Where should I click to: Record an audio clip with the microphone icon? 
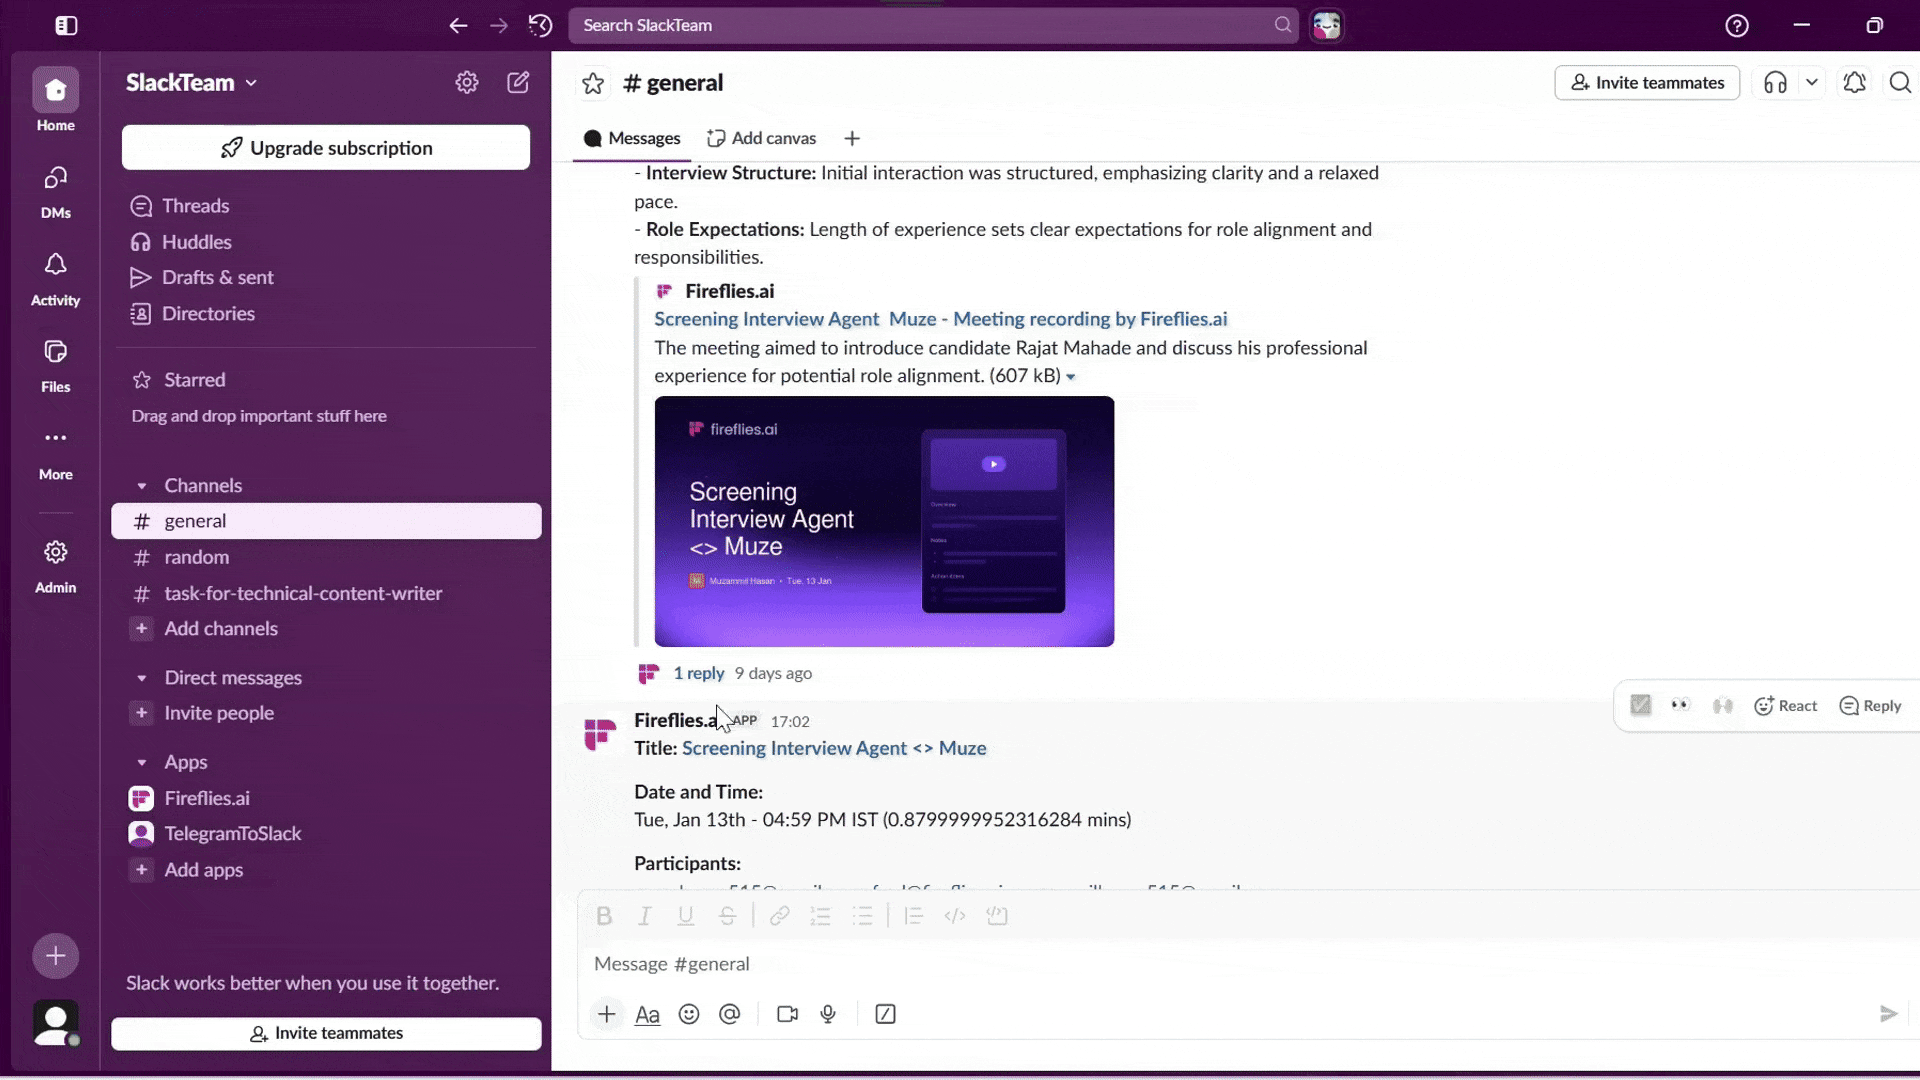pos(827,1013)
